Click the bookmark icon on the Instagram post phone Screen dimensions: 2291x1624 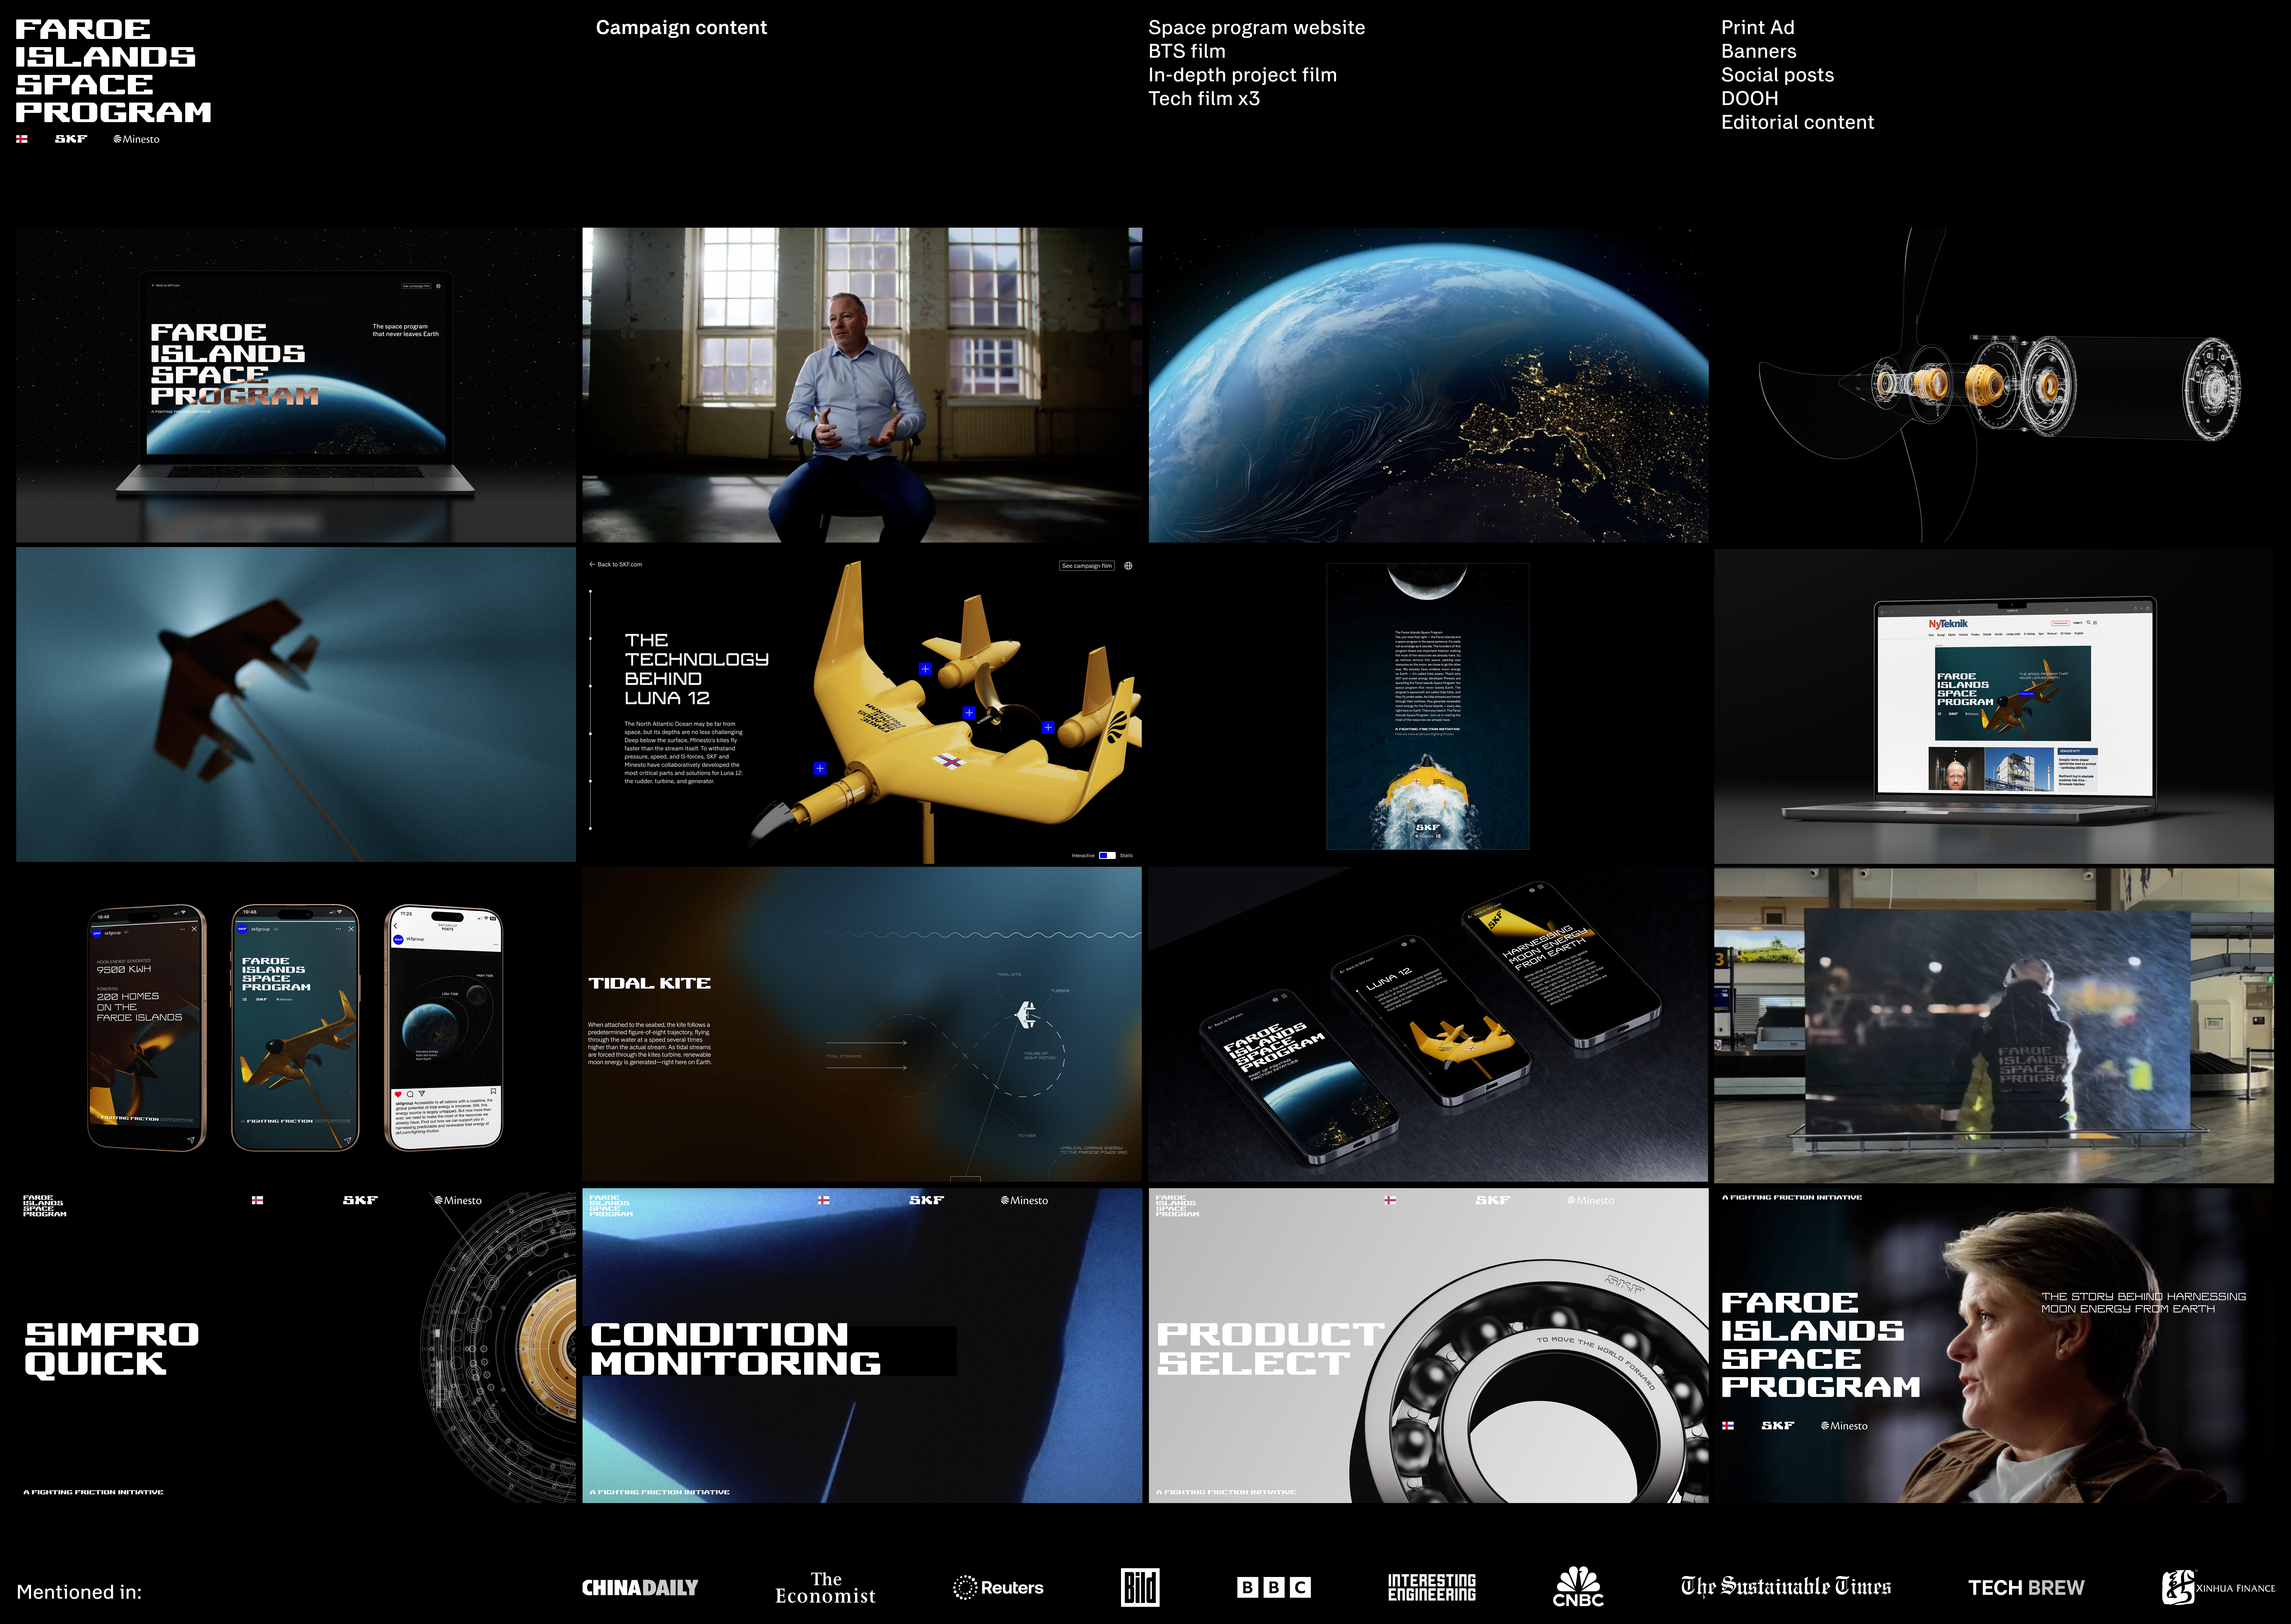click(x=493, y=1091)
